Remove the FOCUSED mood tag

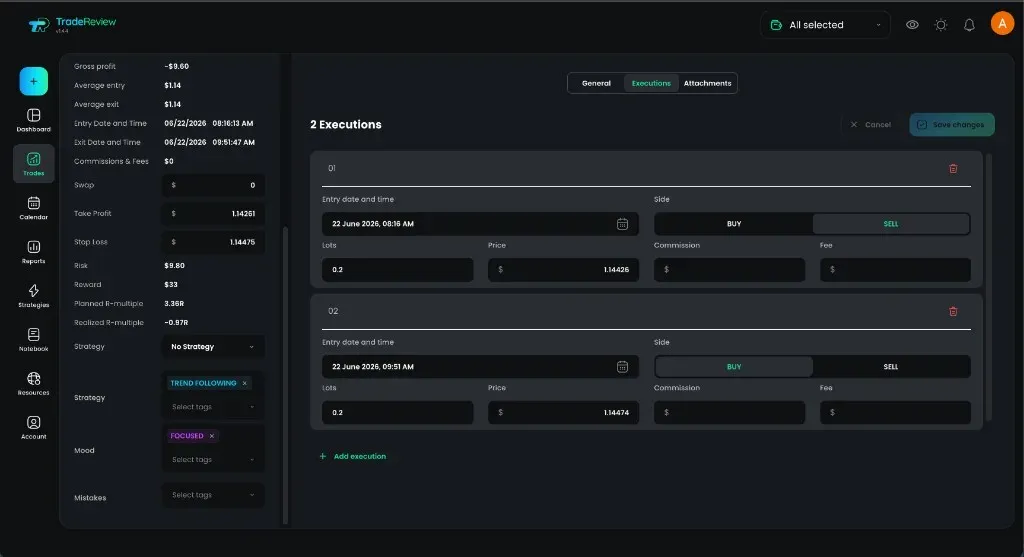(x=212, y=436)
